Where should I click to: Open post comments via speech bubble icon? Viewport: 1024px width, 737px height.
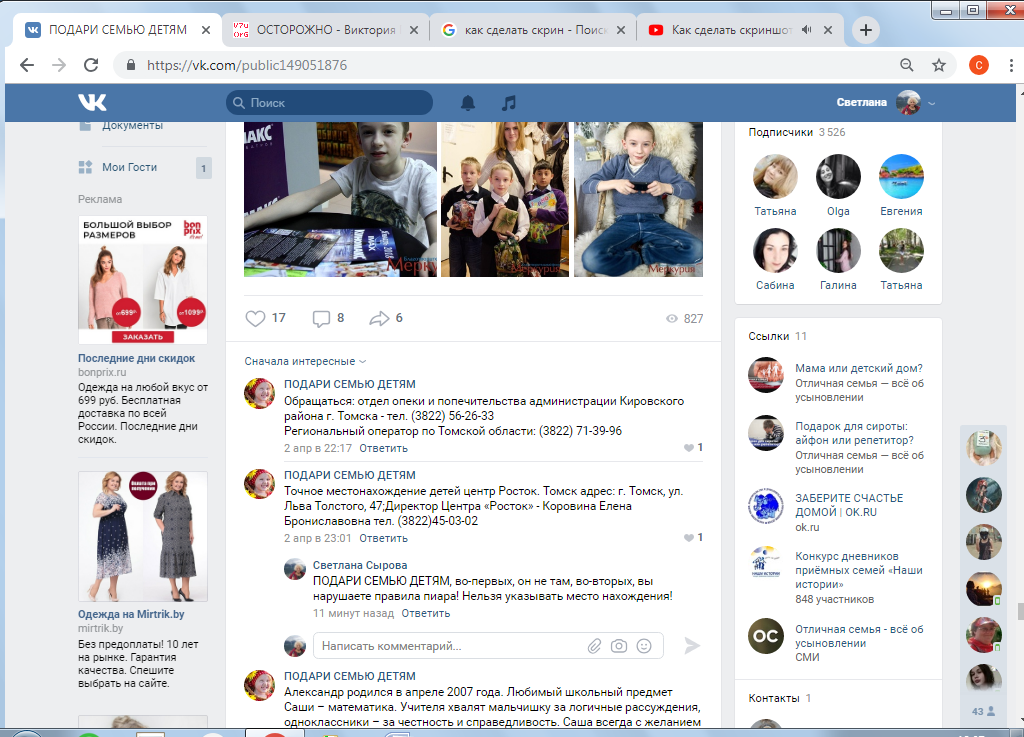[321, 318]
